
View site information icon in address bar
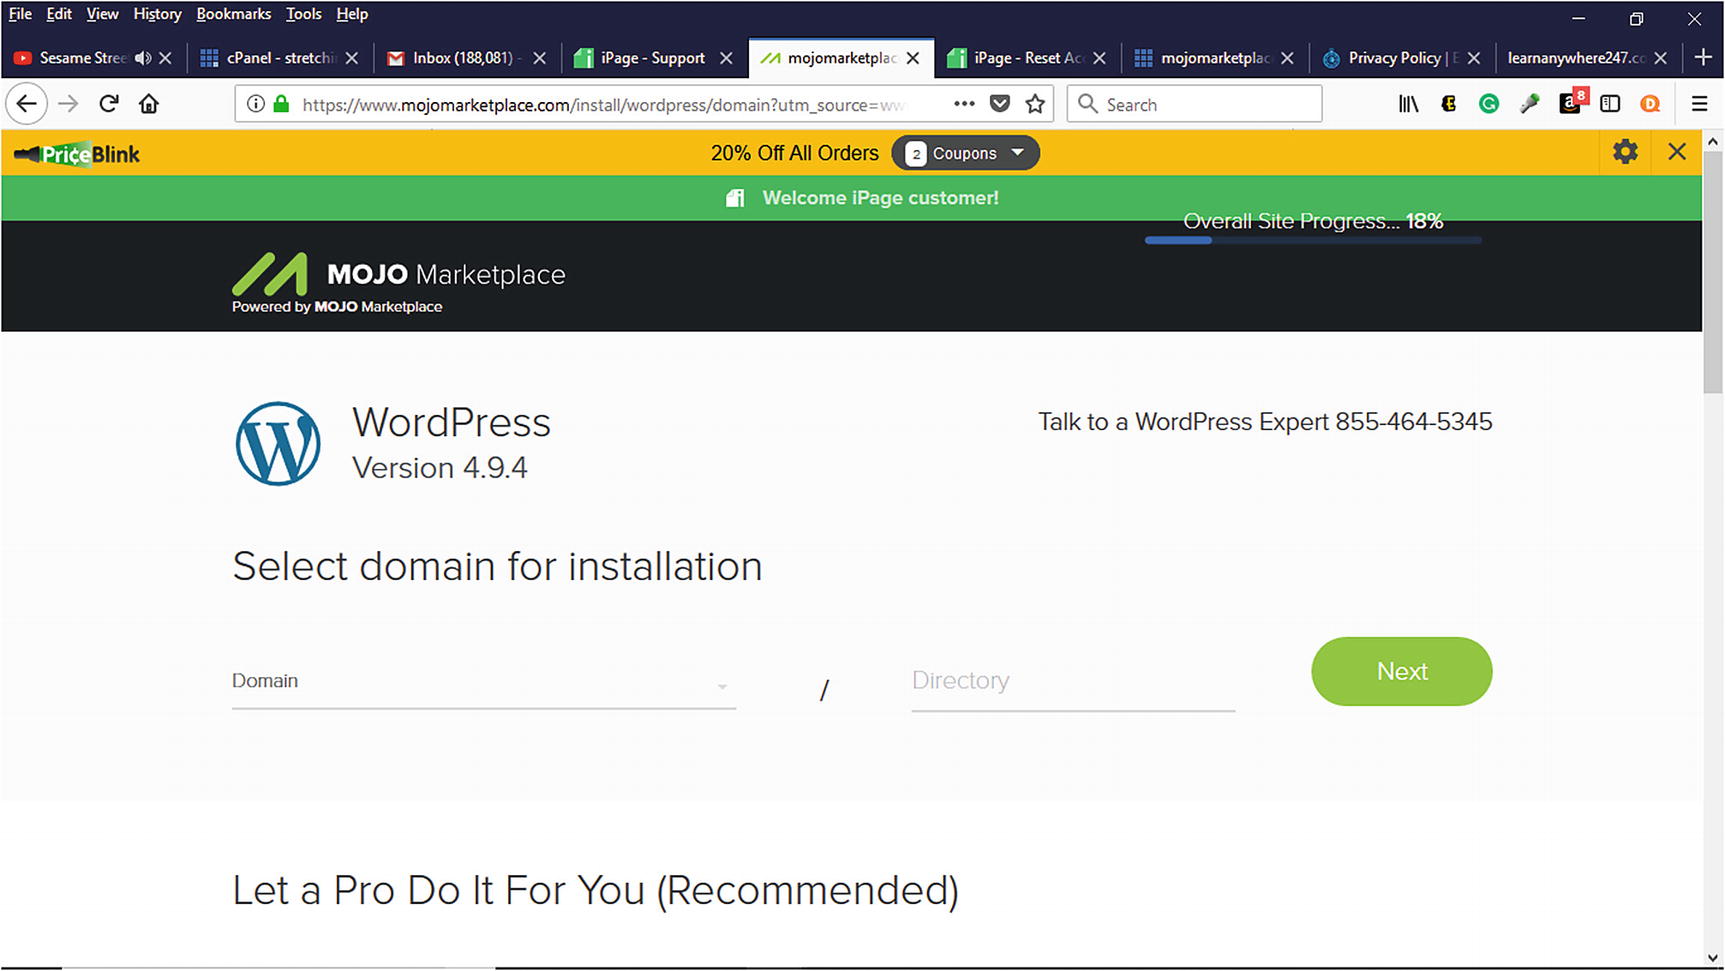coord(256,104)
